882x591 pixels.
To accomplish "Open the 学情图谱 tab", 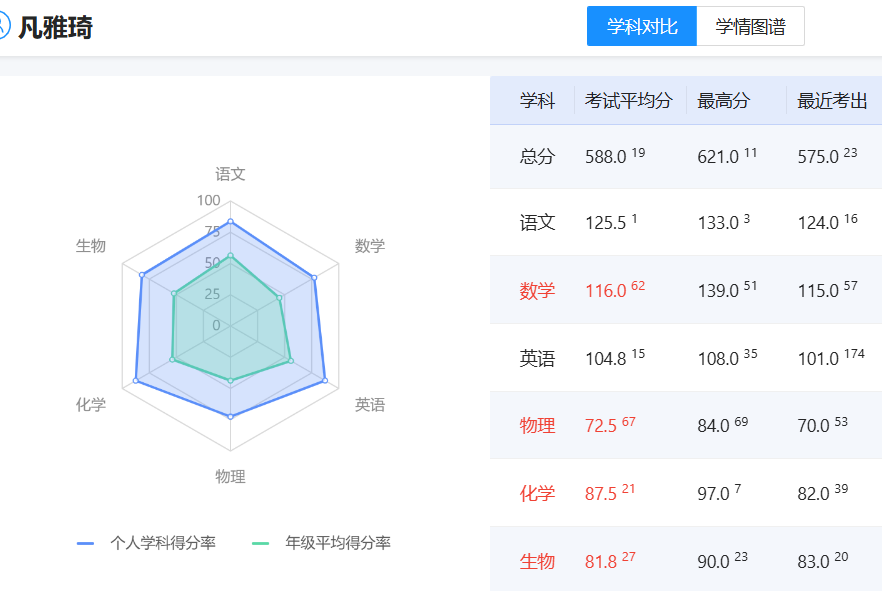I will tap(750, 27).
